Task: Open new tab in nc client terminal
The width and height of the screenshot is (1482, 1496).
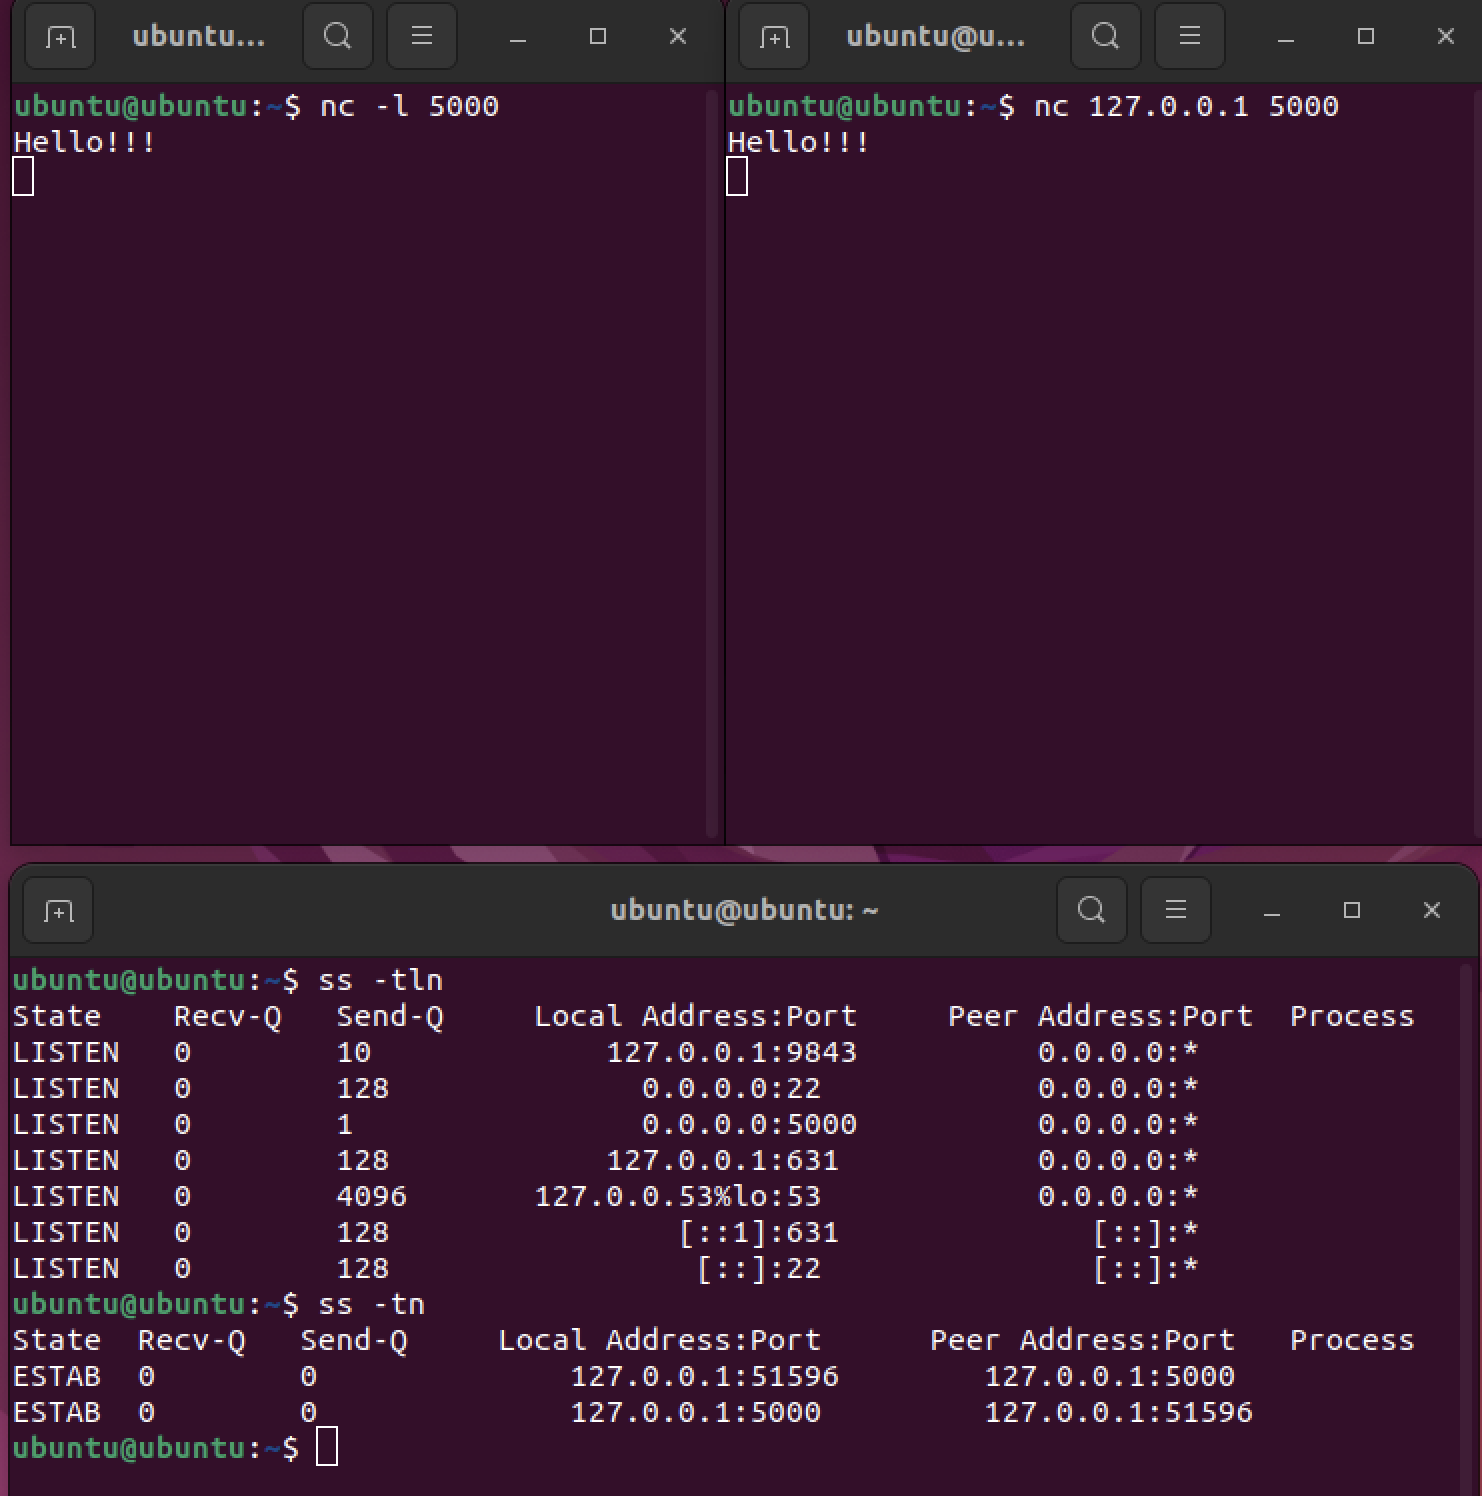Action: (774, 37)
